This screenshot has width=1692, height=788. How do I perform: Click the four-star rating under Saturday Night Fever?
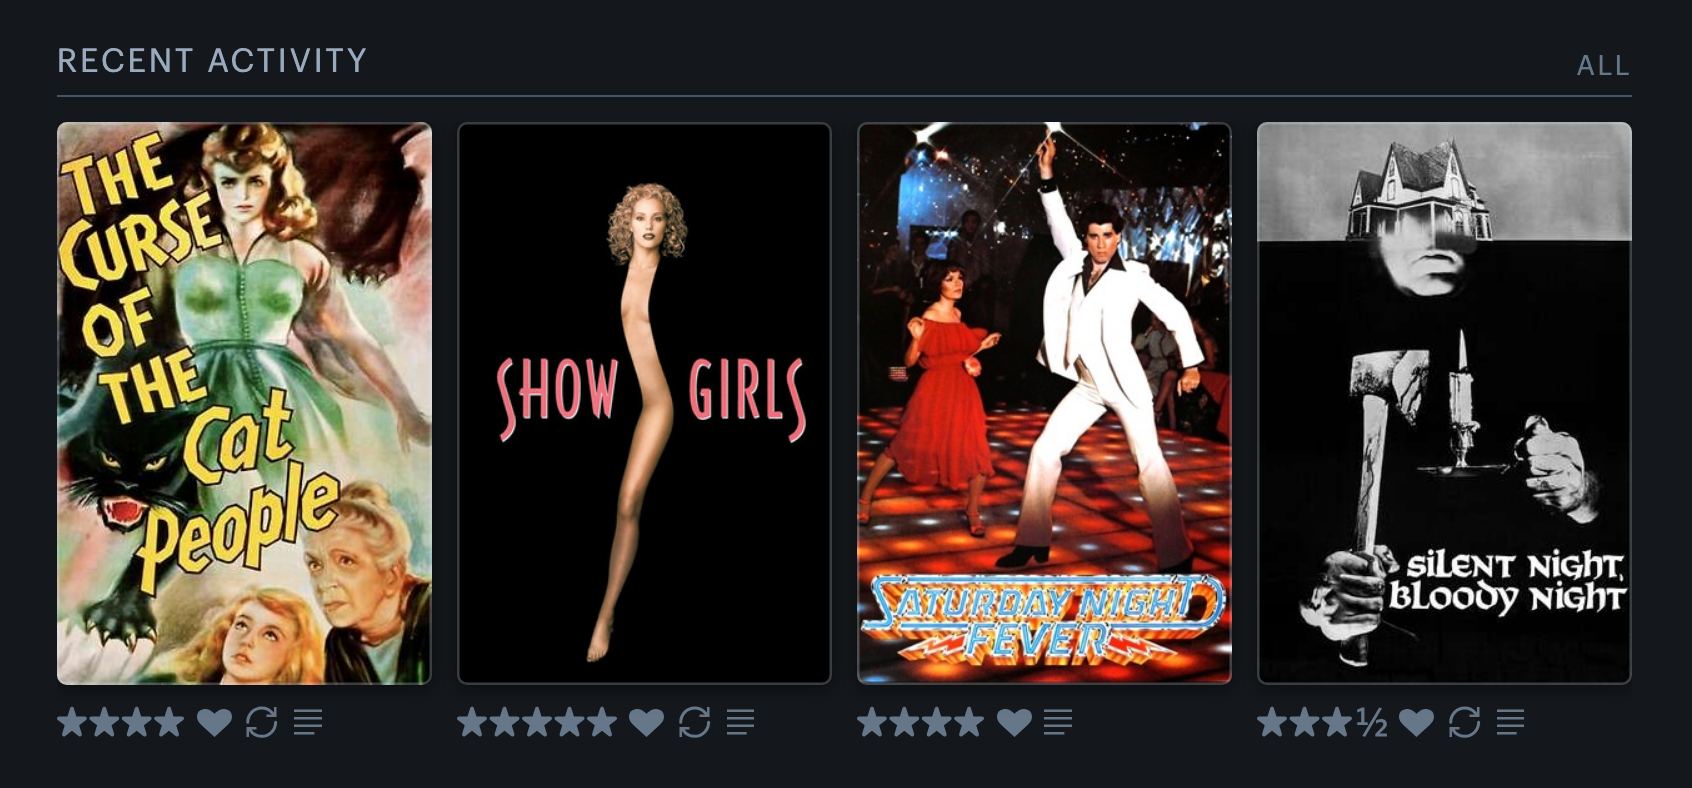click(x=921, y=722)
